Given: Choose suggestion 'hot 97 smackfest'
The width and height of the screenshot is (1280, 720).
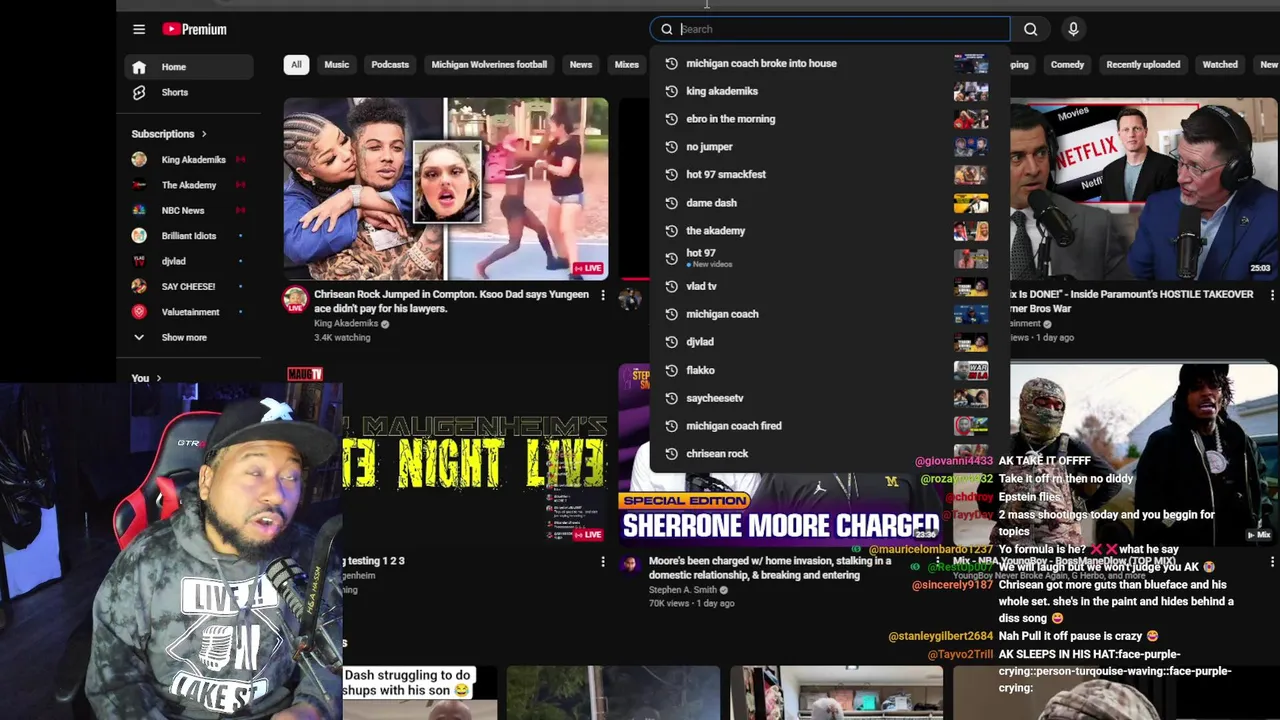Looking at the screenshot, I should [829, 175].
